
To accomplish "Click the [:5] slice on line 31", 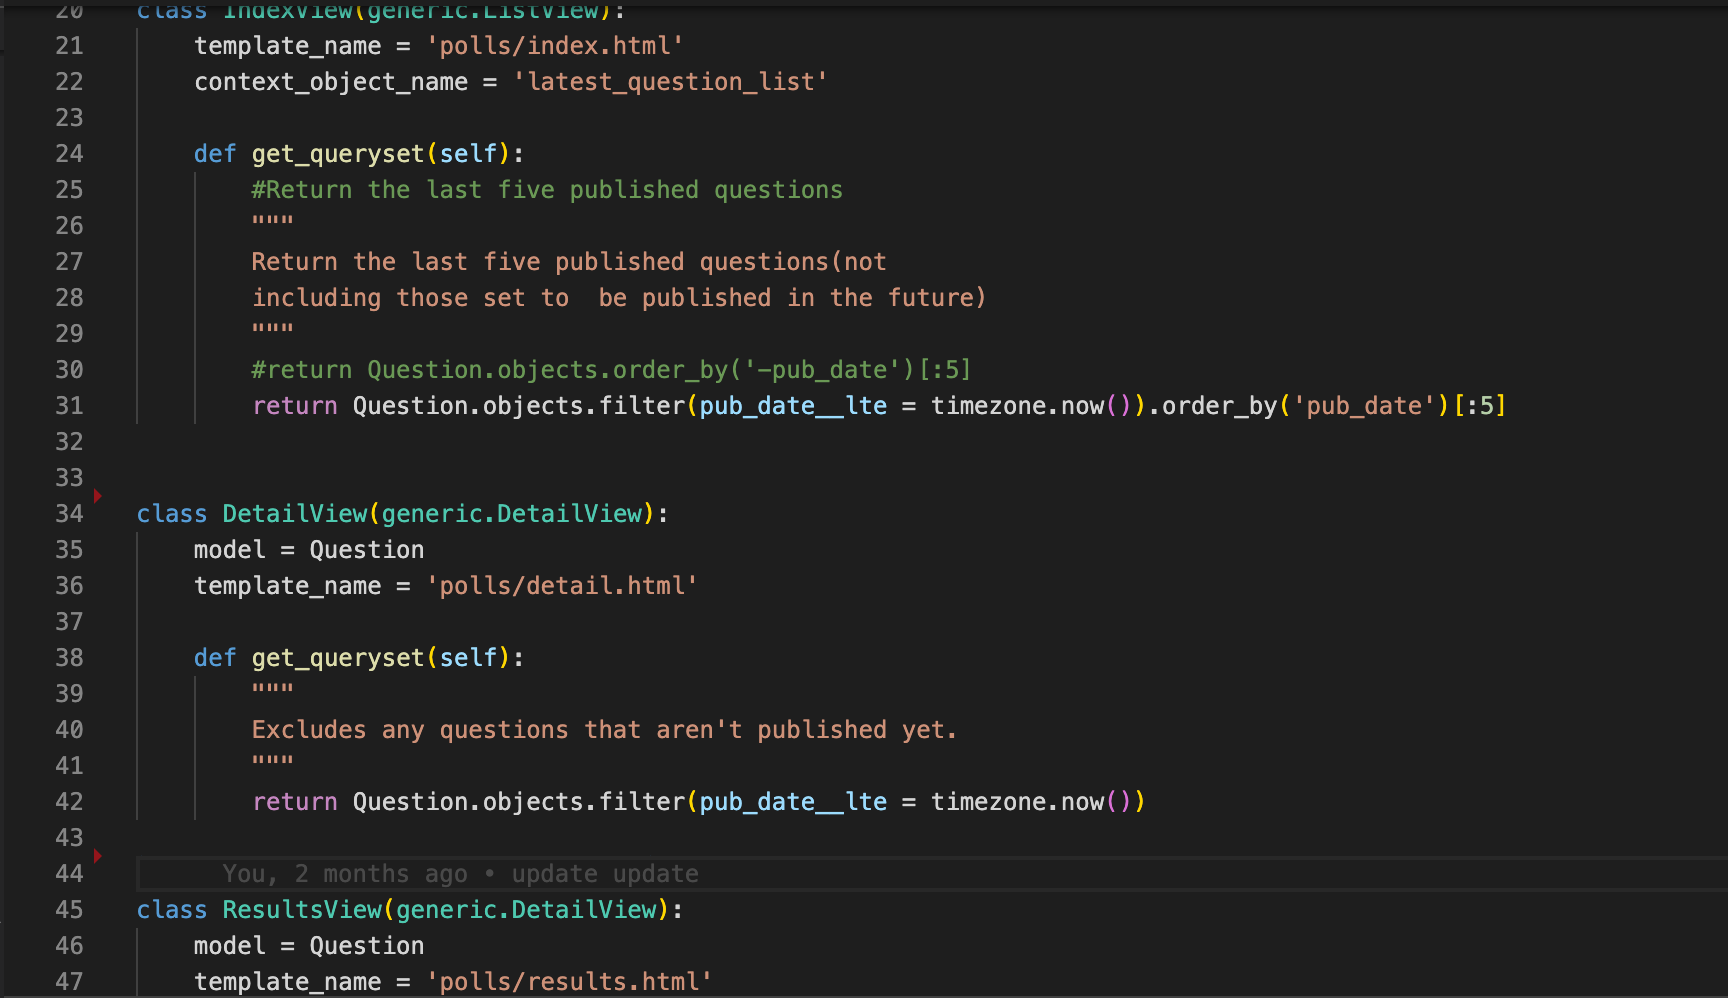I will coord(1480,406).
